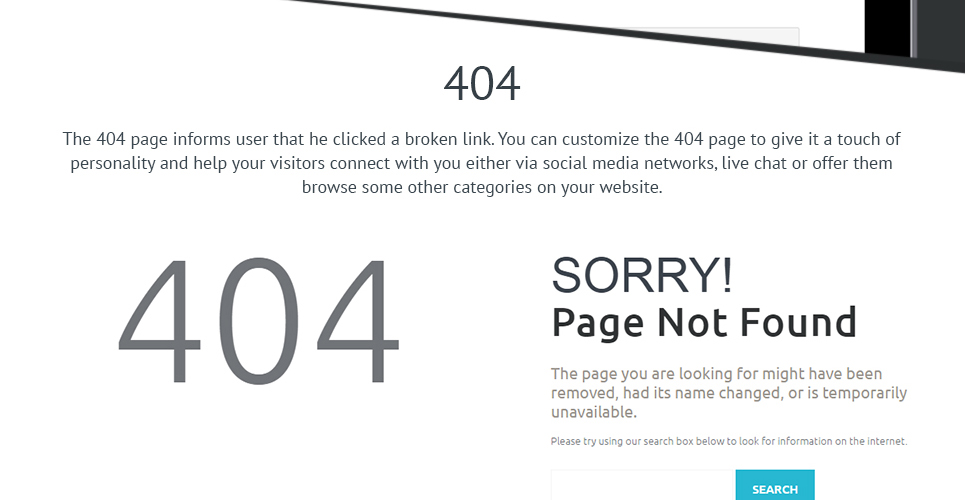
Task: Click the blue SEARCH button
Action: (775, 485)
